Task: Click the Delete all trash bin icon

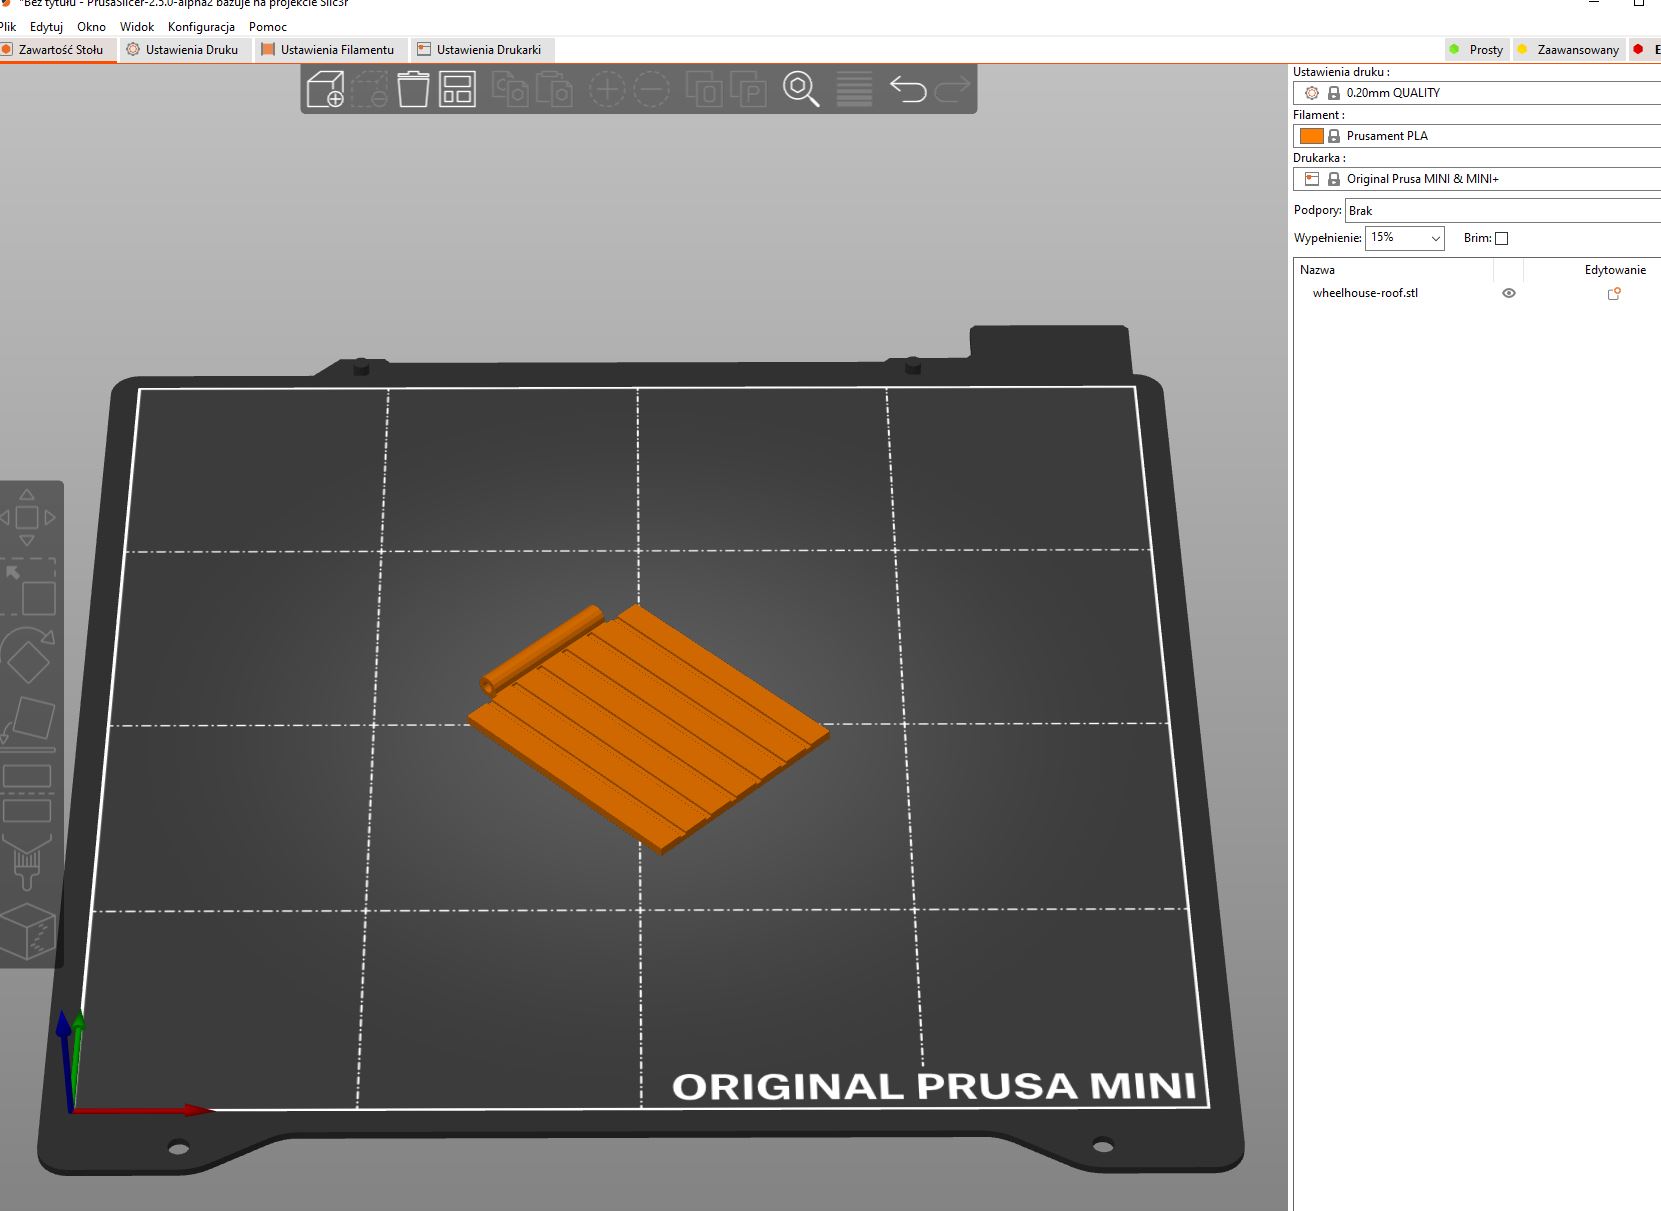Action: click(413, 89)
